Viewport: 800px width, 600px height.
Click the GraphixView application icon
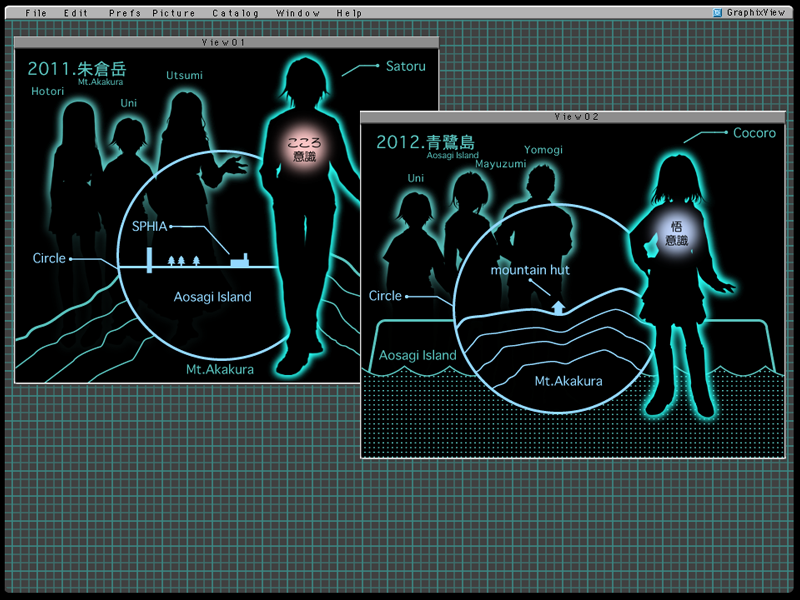(x=718, y=13)
